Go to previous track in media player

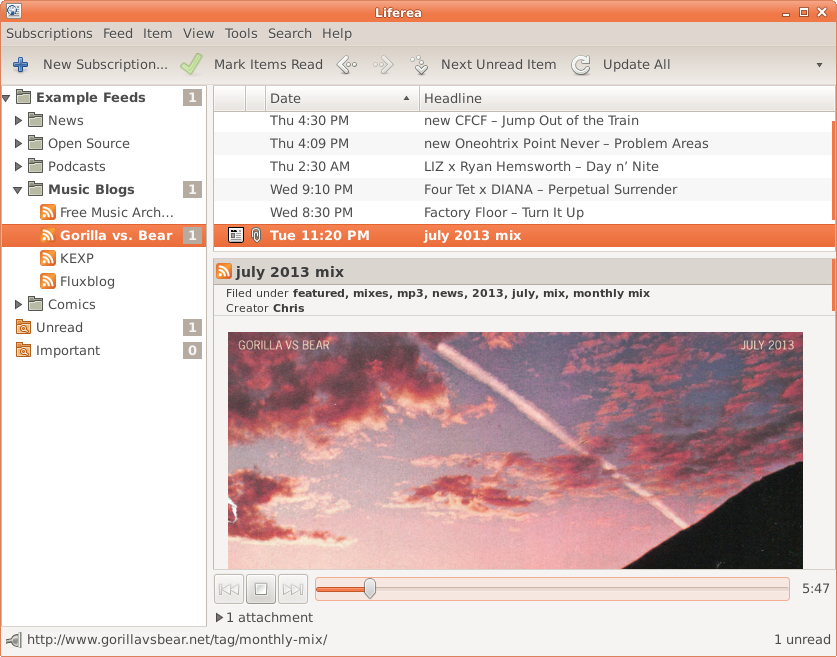pyautogui.click(x=229, y=590)
